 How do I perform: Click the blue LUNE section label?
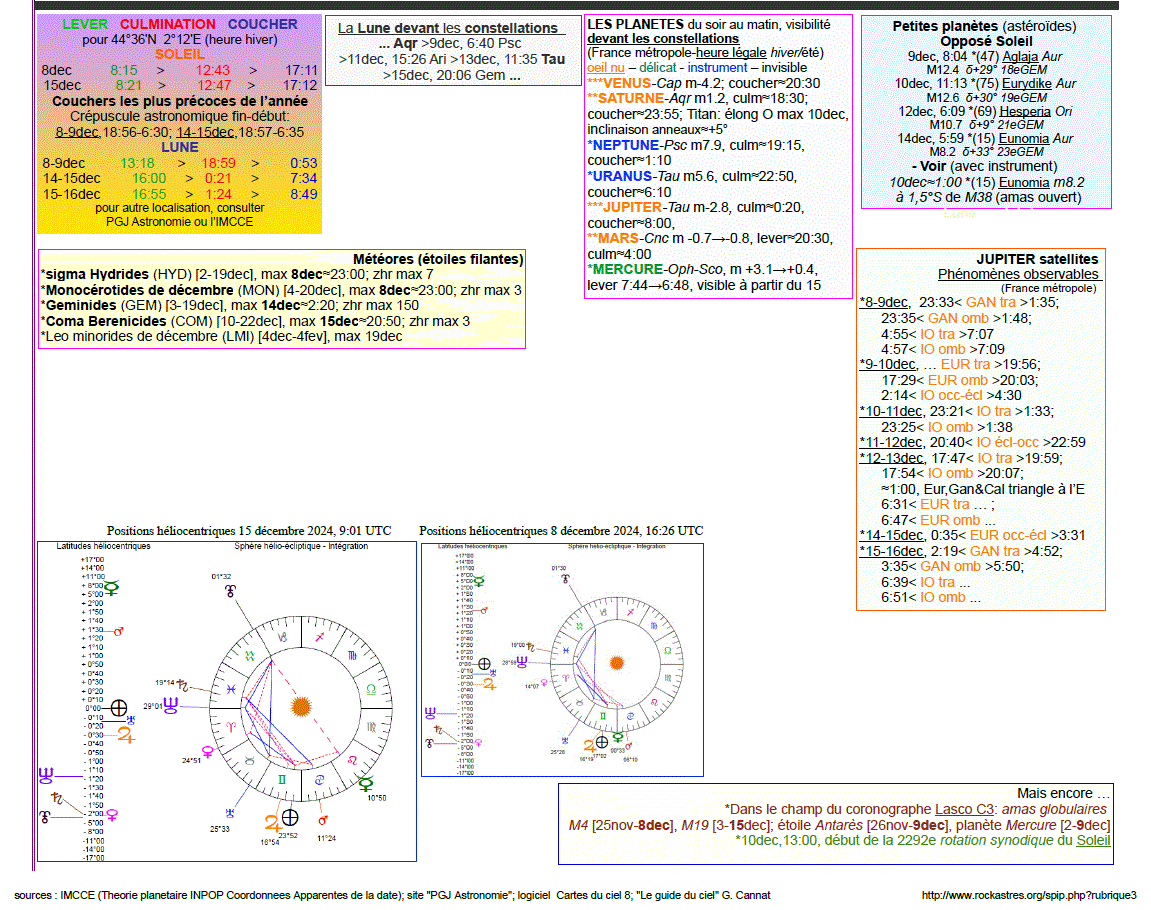point(180,148)
